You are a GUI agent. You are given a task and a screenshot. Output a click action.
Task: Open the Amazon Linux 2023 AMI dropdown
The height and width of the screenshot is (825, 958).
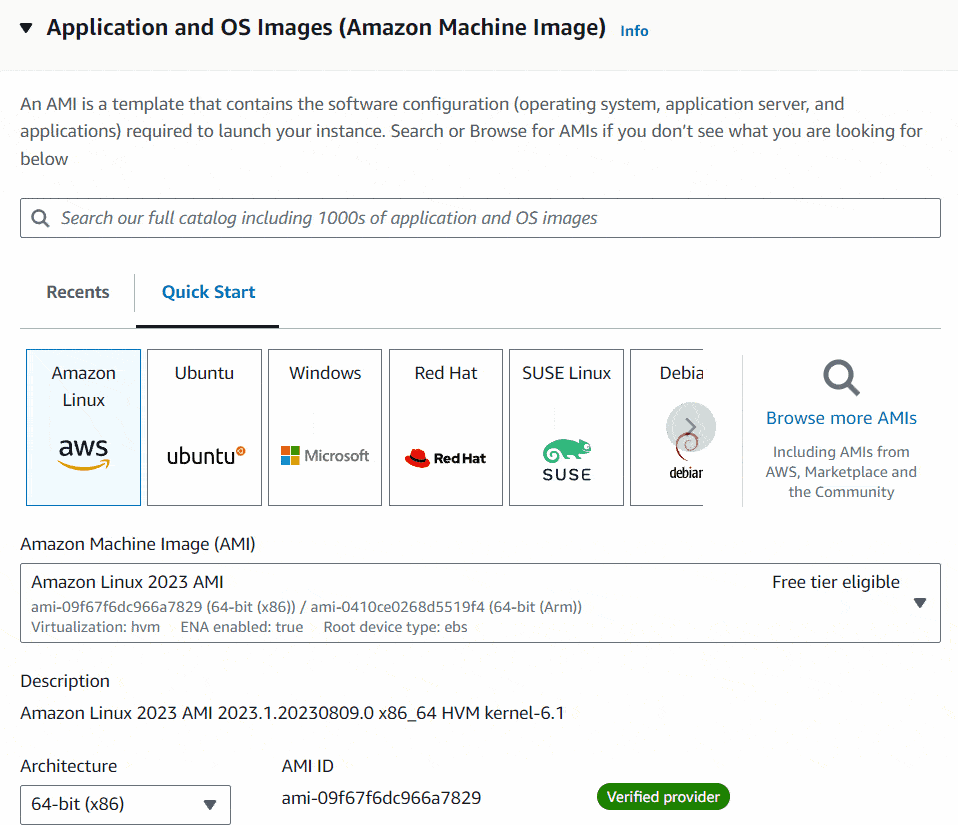[480, 603]
